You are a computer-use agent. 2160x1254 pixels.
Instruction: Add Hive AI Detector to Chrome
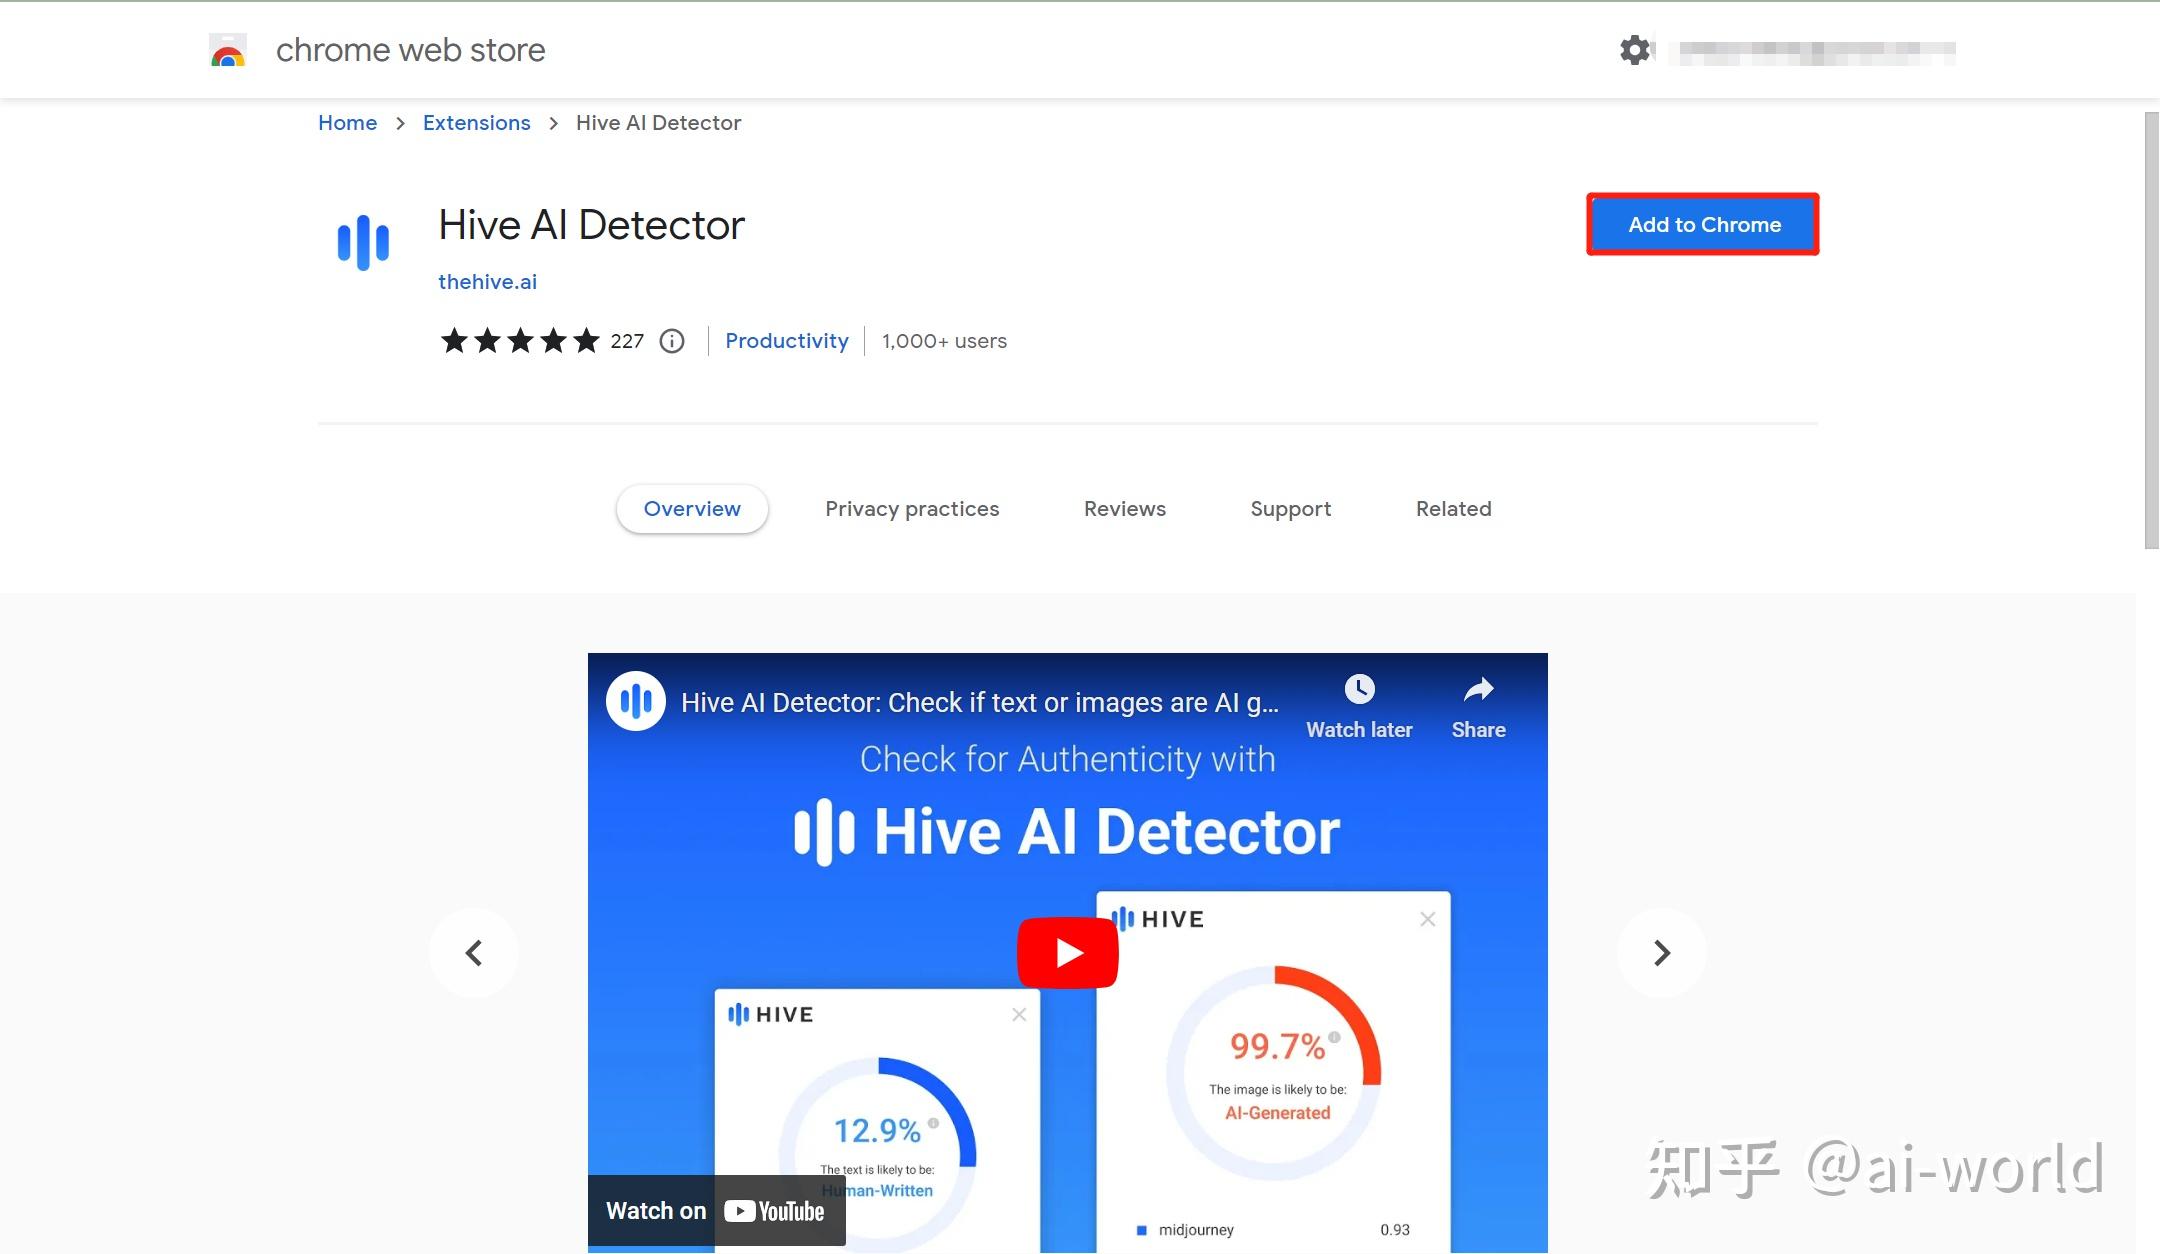(1703, 224)
